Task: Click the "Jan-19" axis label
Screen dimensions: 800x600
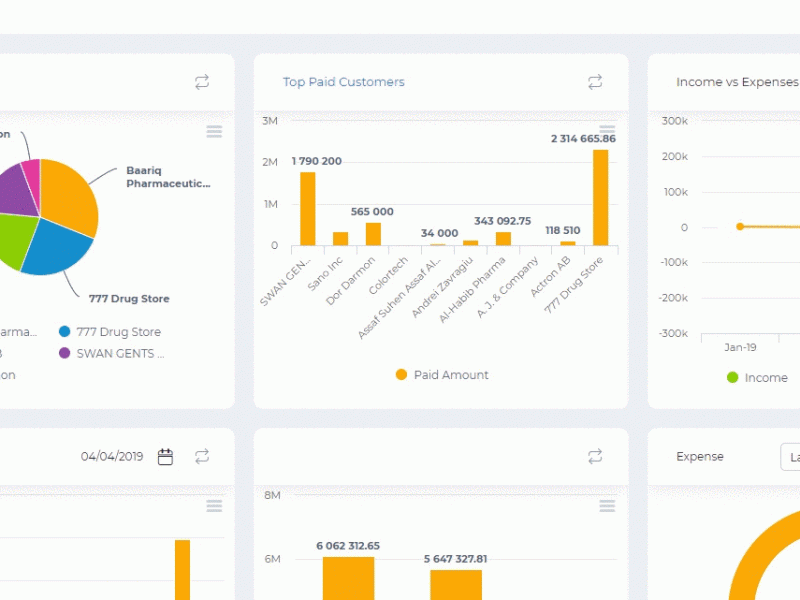Action: (740, 347)
